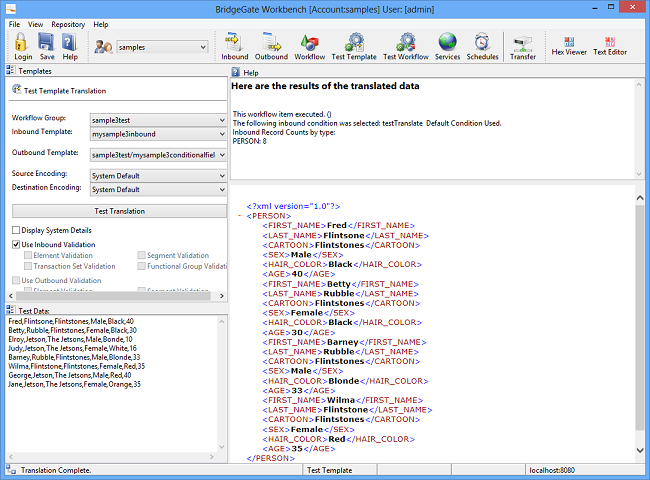The image size is (650, 480).
Task: Click the Fred,Flintsone test data line
Action: click(x=71, y=321)
